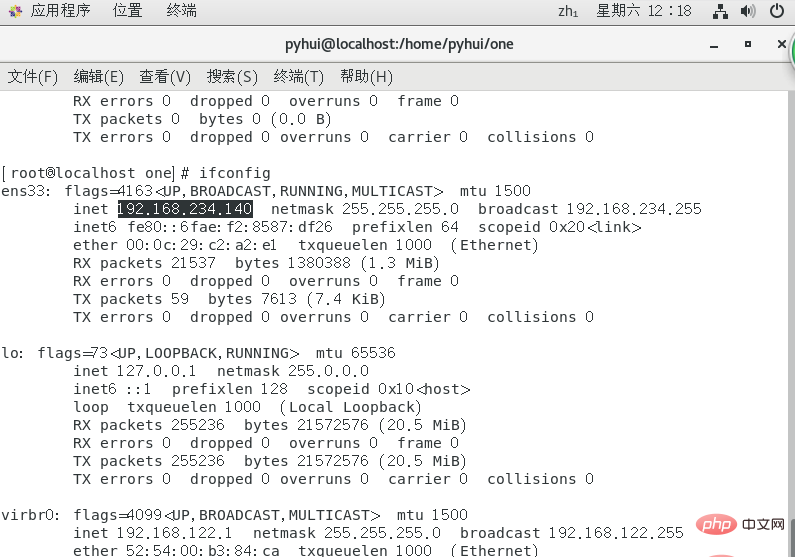Screen dimensions: 795x557
Task: Click broadcast address 192.168.122.255
Action: [616, 533]
